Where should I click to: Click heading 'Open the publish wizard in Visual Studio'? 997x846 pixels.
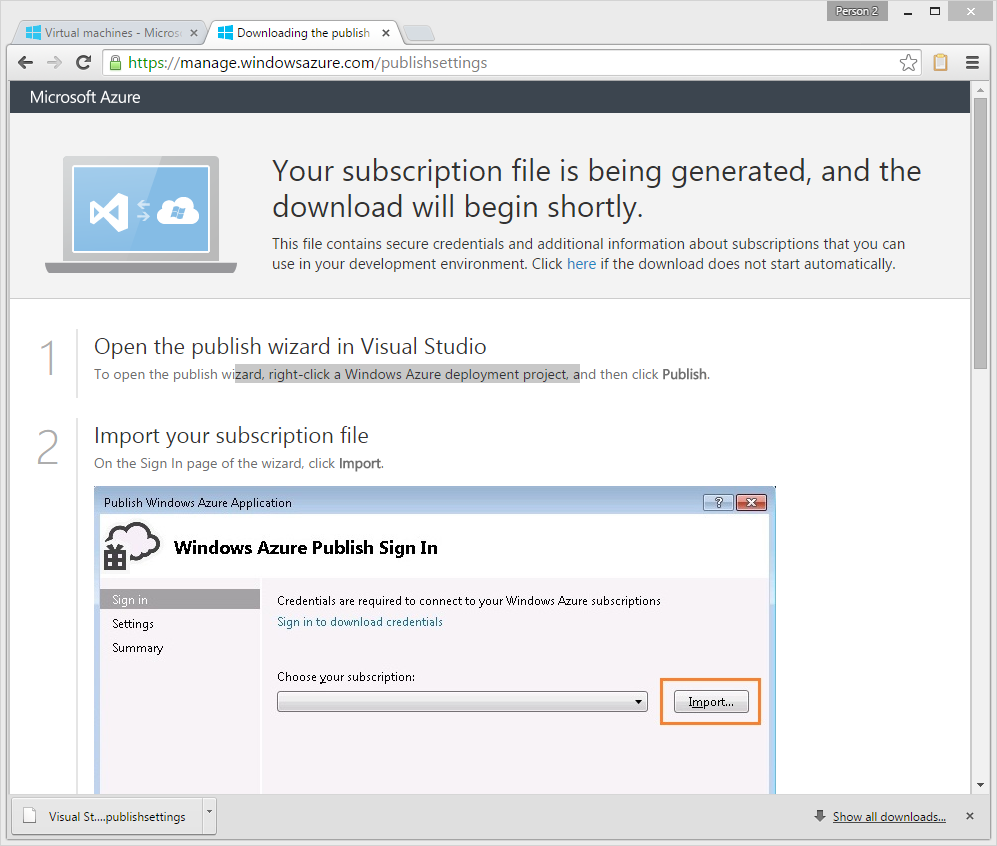pos(290,346)
